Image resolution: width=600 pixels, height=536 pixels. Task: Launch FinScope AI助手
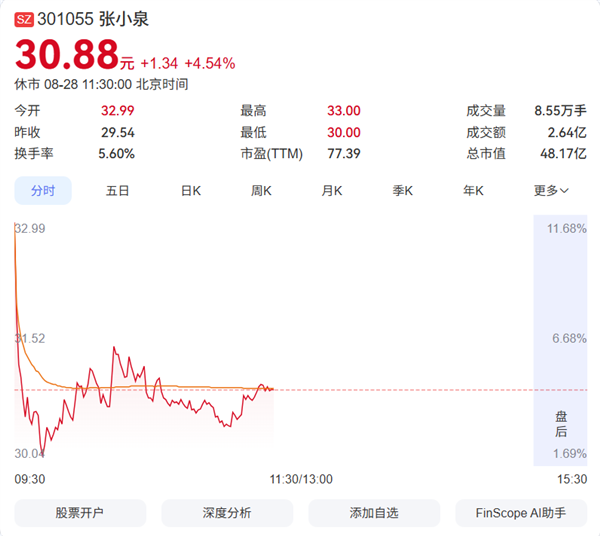coord(521,513)
